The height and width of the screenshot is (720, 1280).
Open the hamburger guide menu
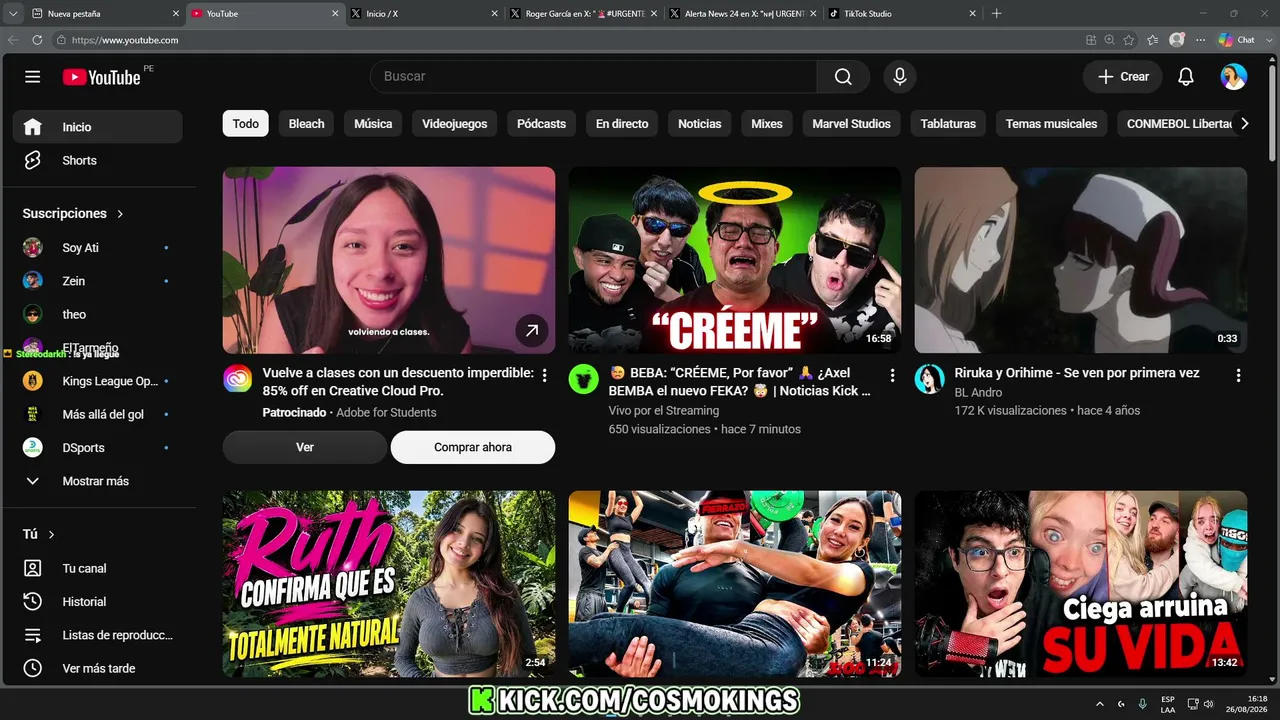[x=33, y=77]
